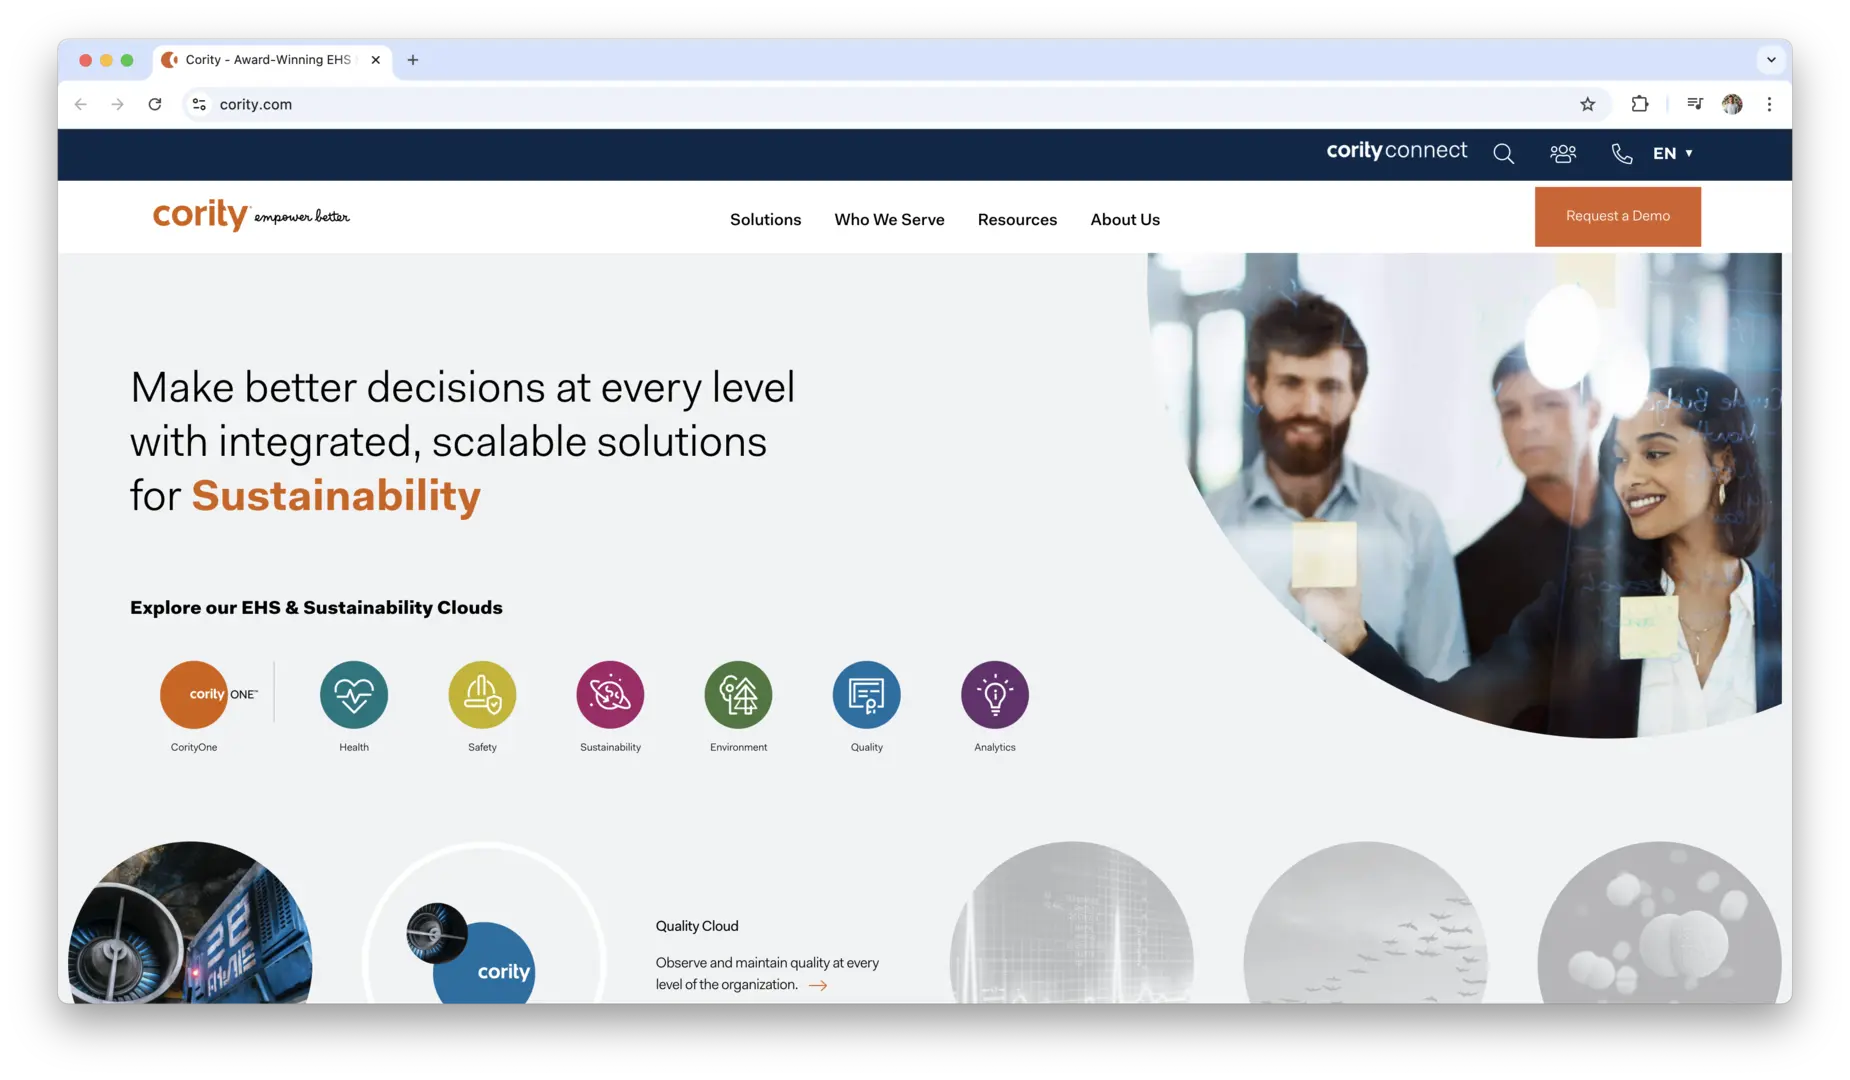Viewport: 1850px width, 1080px height.
Task: Open the cority connect link
Action: coord(1396,151)
